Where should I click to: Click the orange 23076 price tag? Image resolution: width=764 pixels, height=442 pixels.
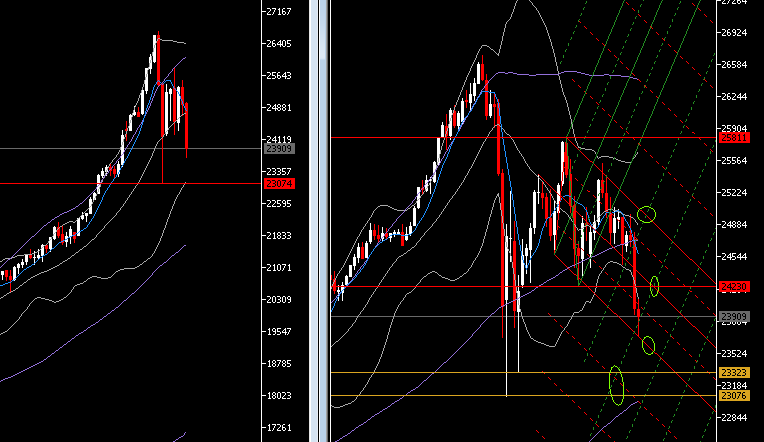pyautogui.click(x=734, y=395)
